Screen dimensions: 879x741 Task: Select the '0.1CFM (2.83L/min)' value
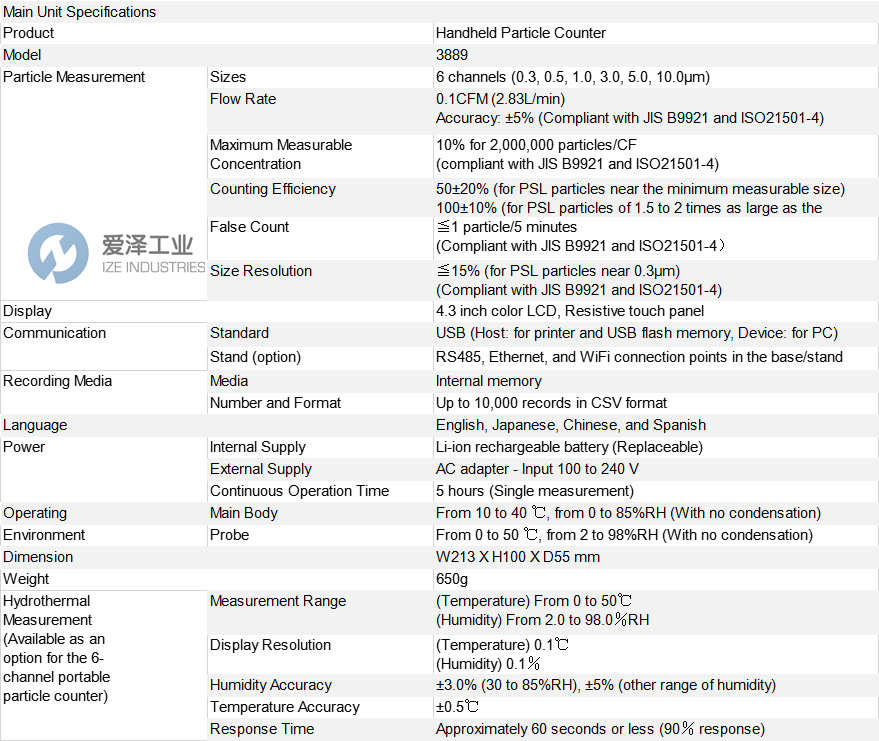coord(500,99)
